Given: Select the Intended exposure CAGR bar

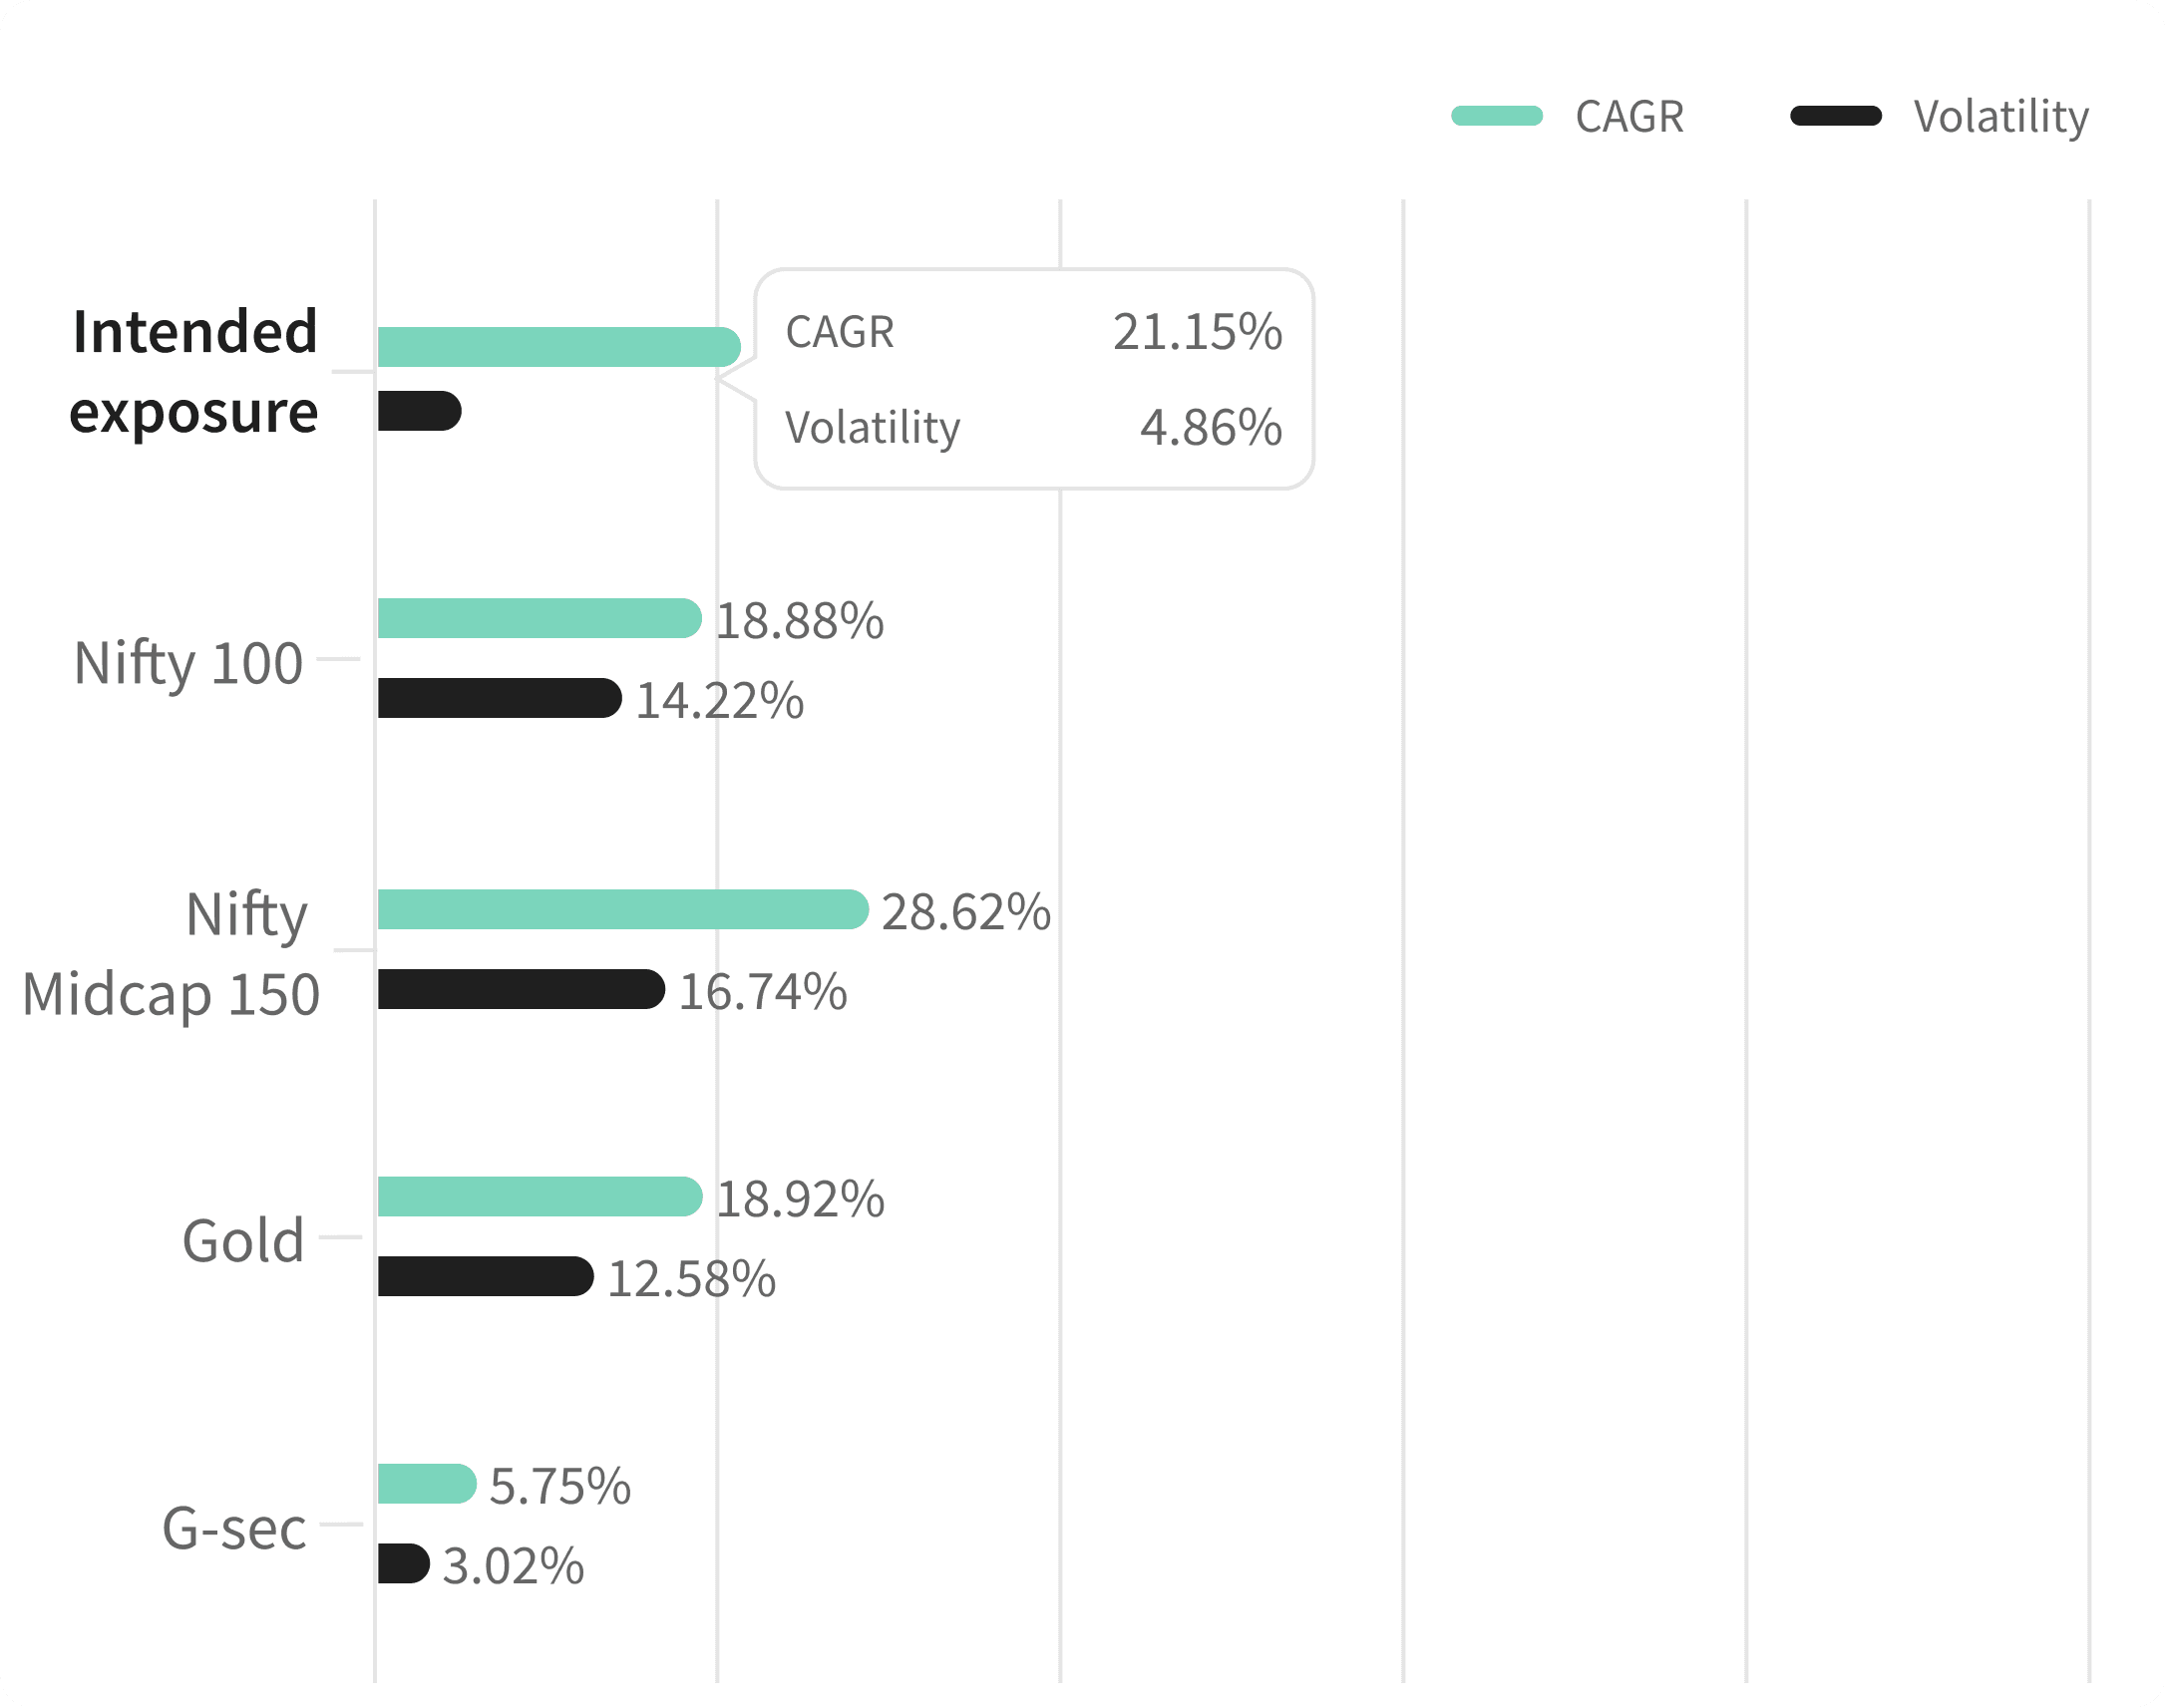Looking at the screenshot, I should point(557,347).
